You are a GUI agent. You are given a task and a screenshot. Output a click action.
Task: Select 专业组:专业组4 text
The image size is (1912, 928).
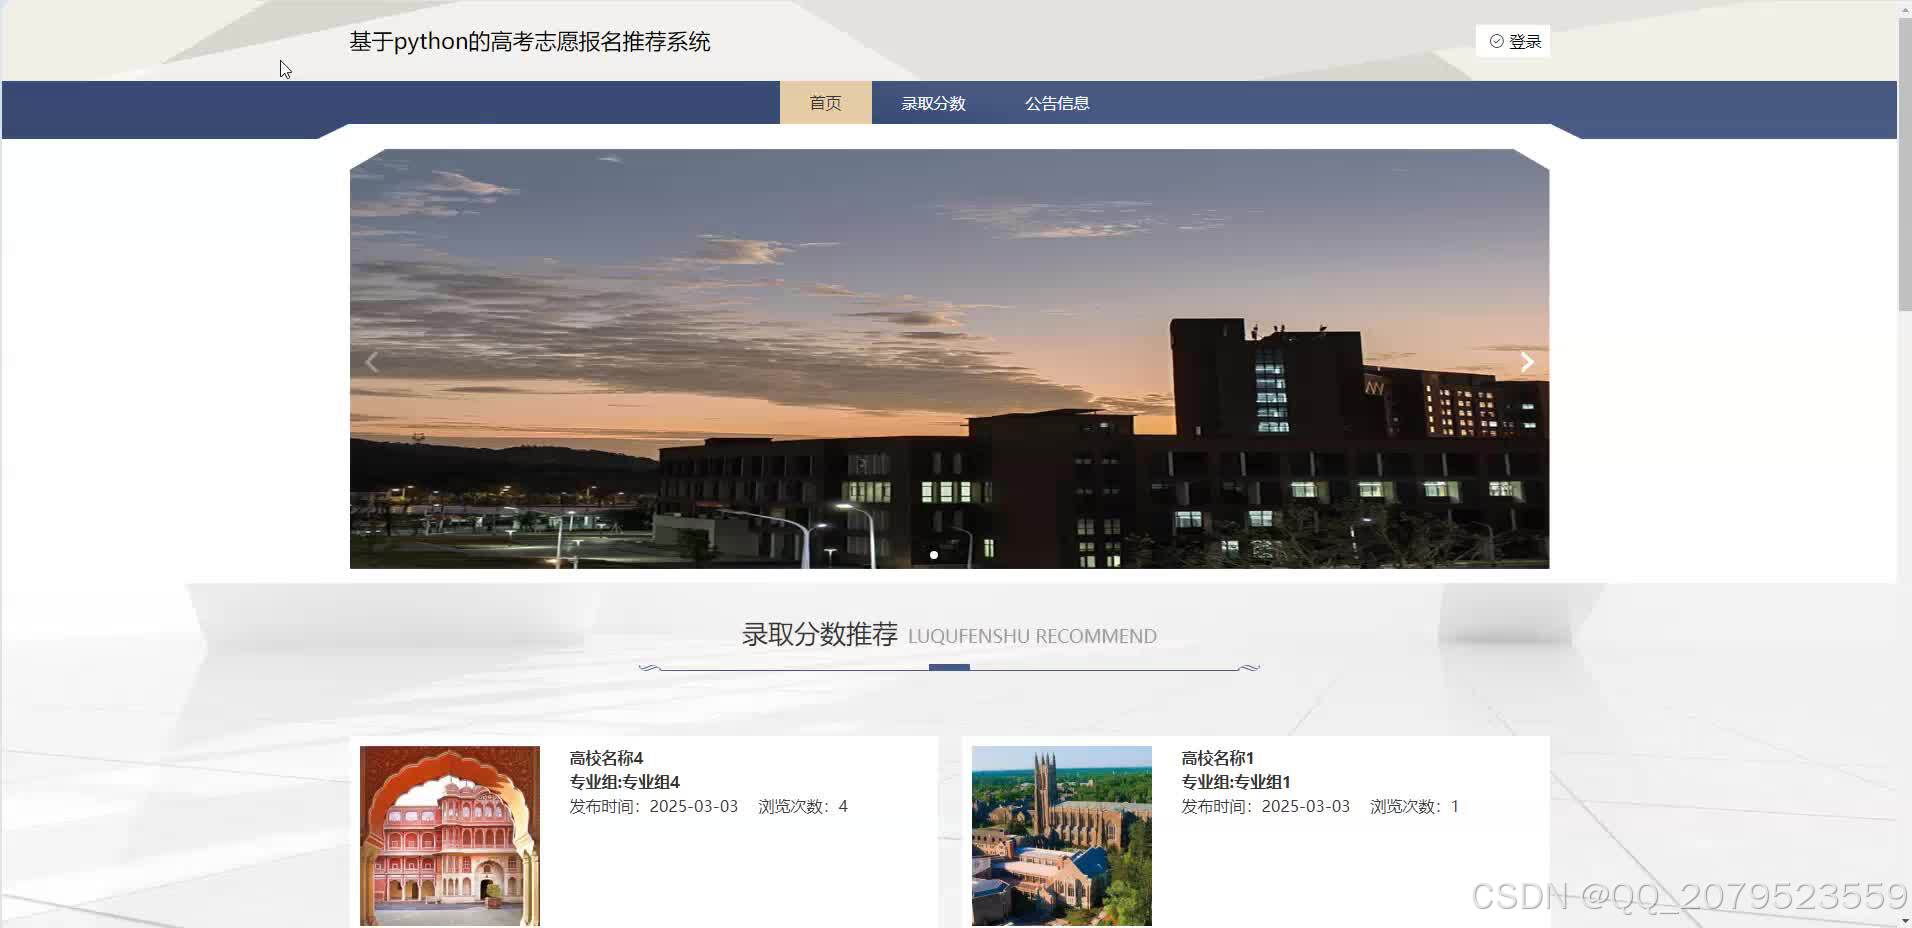624,782
